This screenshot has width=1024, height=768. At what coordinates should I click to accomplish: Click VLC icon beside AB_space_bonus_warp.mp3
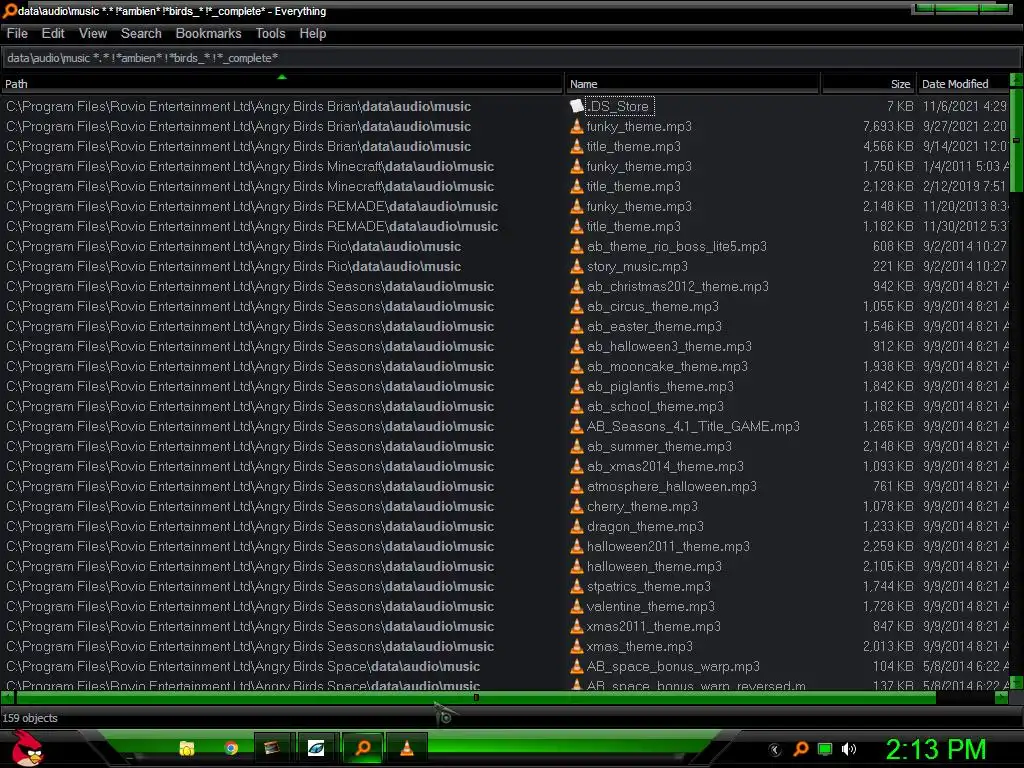(576, 666)
